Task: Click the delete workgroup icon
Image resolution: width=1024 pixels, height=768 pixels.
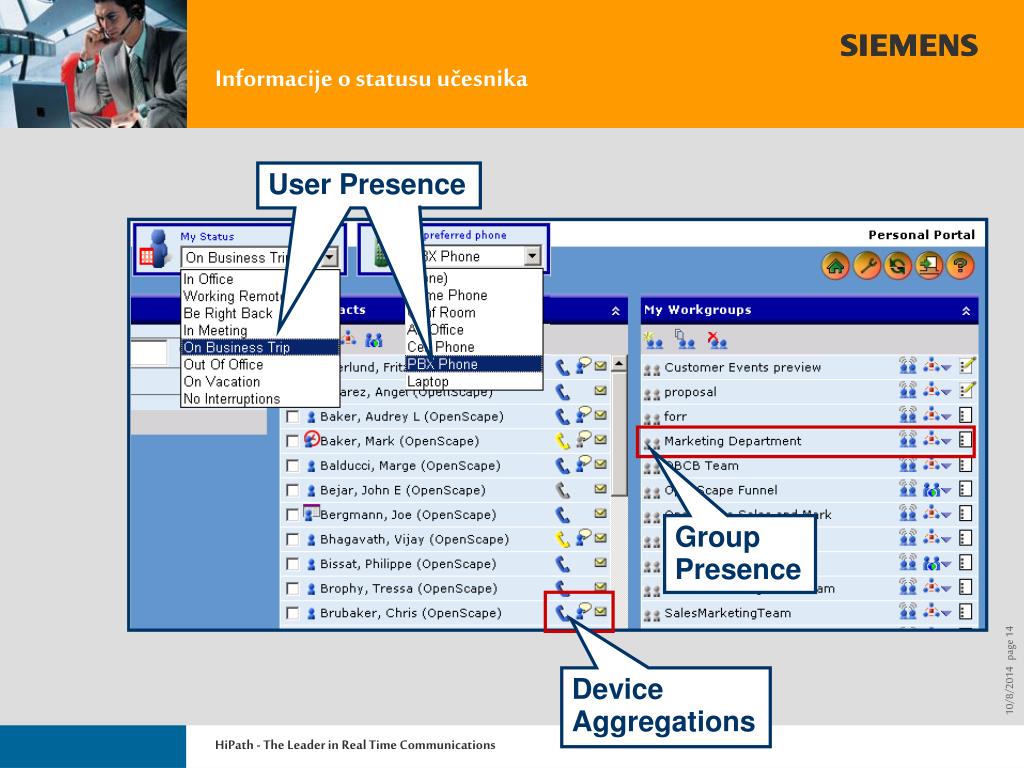Action: pyautogui.click(x=716, y=340)
